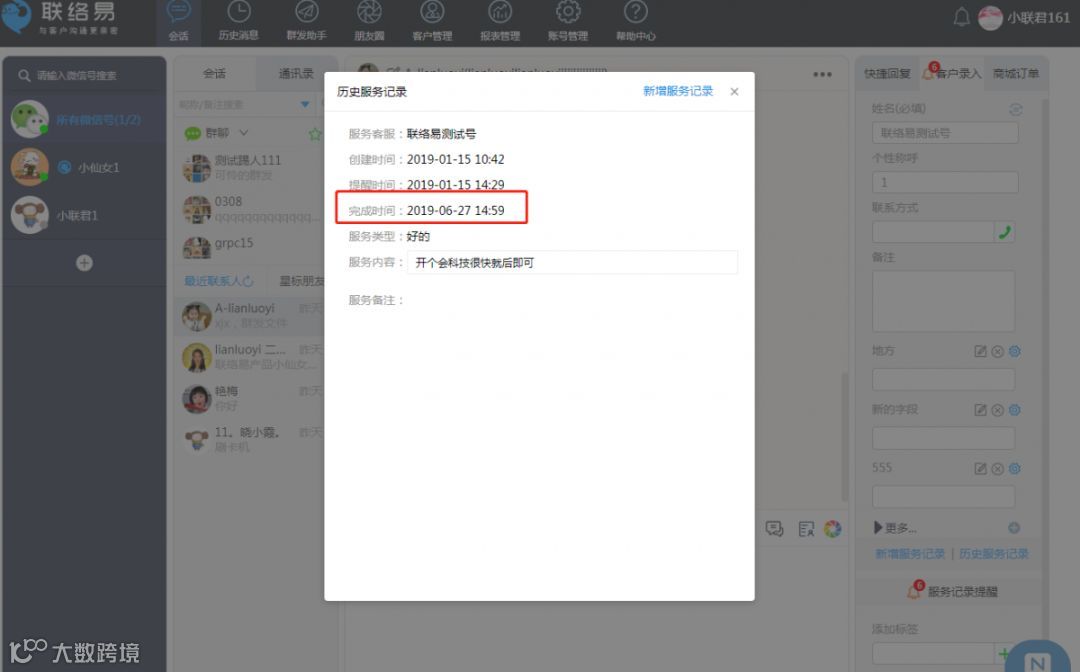Viewport: 1080px width, 672px height.
Task: Select the 最近联系人 tab
Action: 213,281
